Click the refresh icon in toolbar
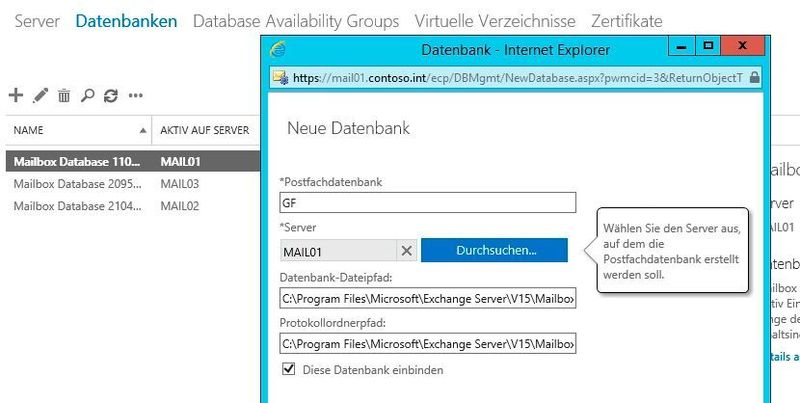800x403 pixels. tap(111, 95)
